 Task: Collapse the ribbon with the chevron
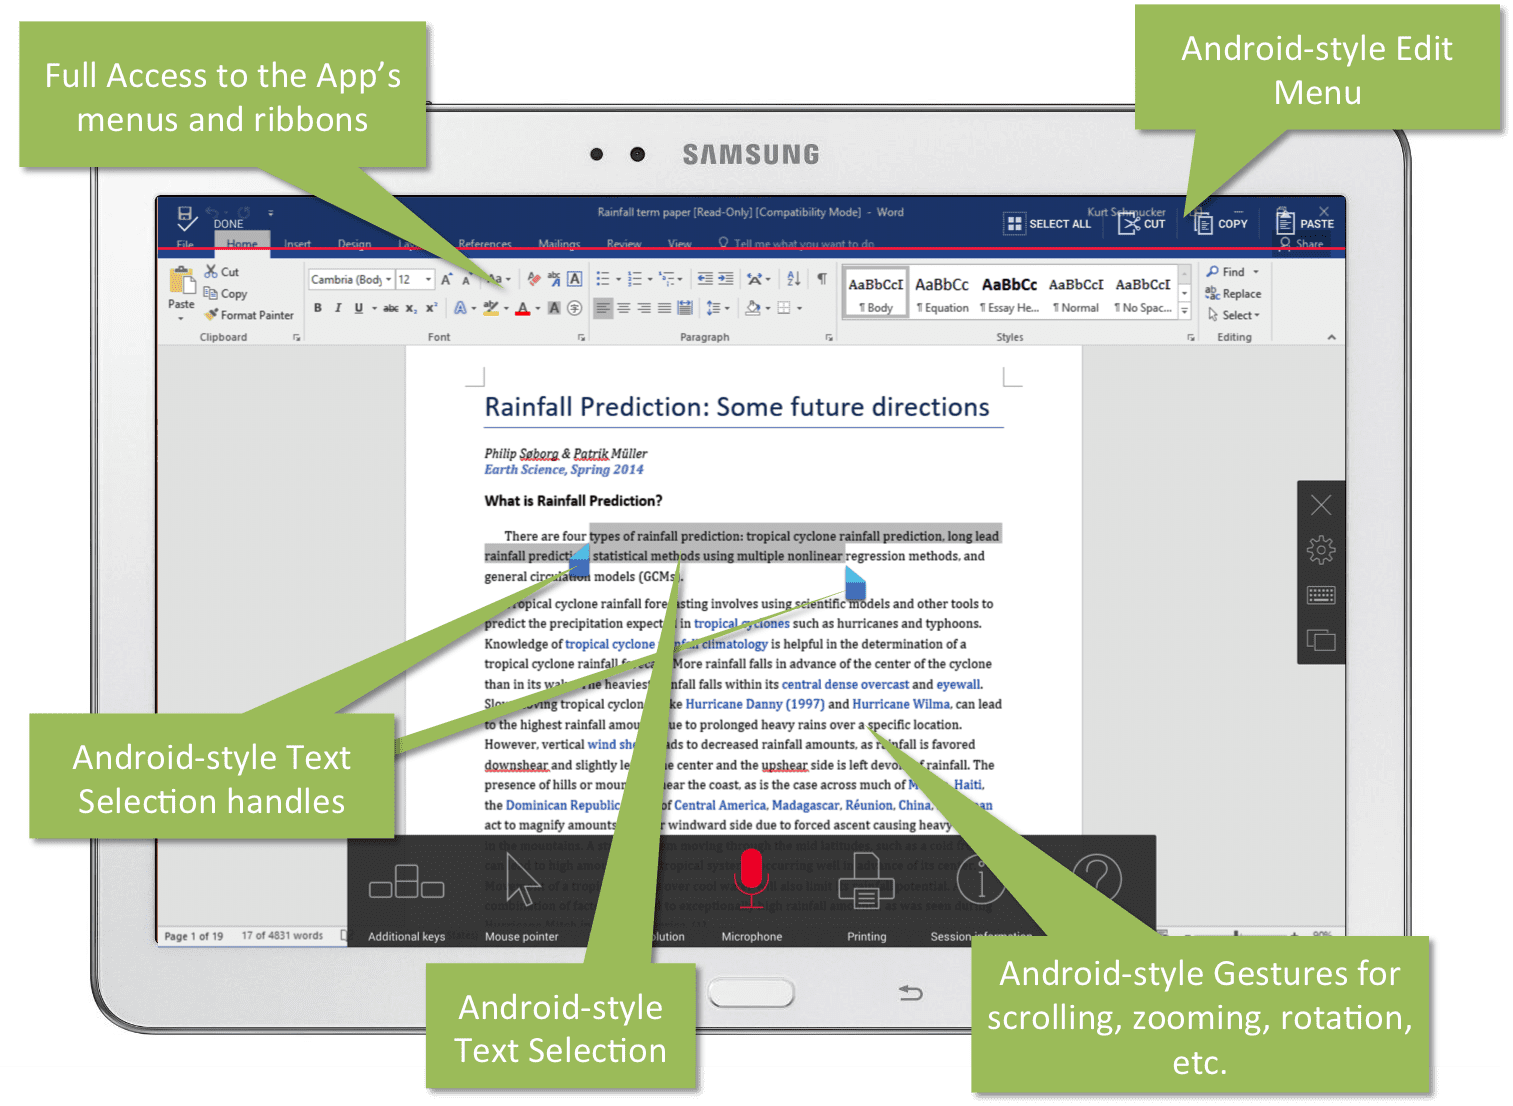point(1331,338)
